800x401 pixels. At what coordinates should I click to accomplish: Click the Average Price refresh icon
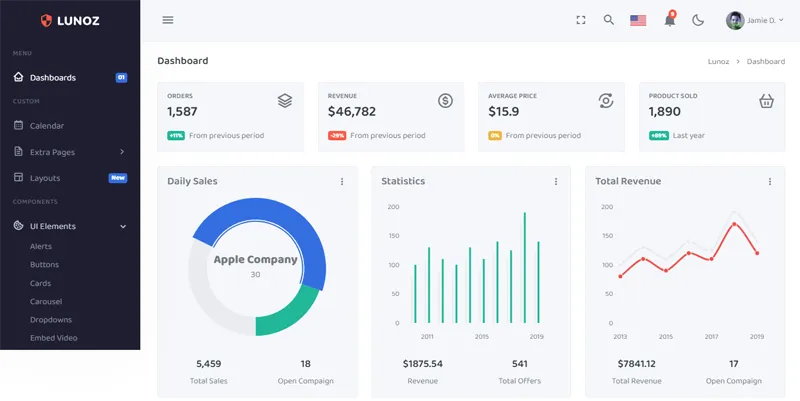[605, 100]
